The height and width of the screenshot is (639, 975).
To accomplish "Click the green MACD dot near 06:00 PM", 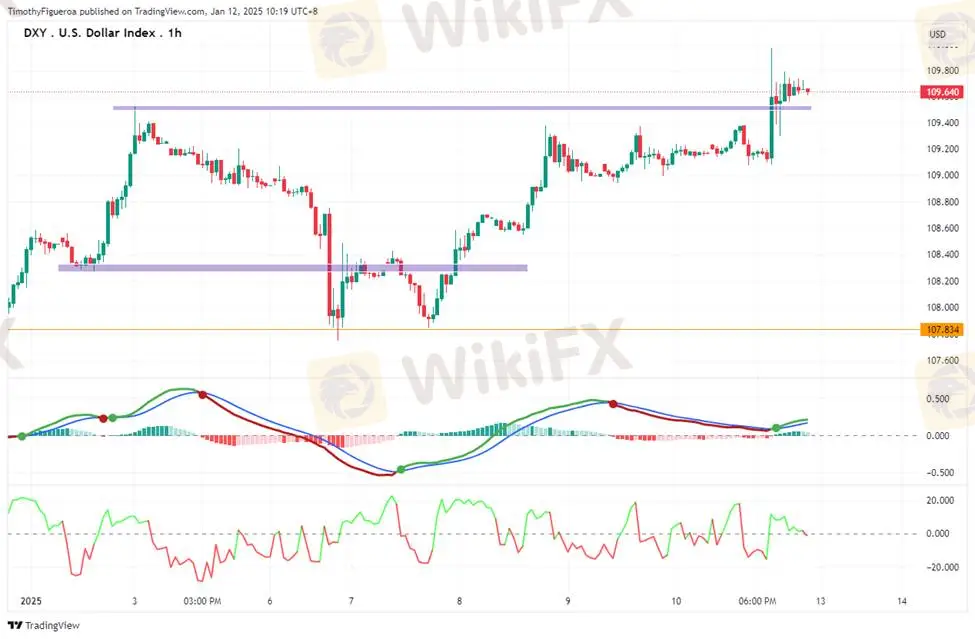I will coord(776,428).
